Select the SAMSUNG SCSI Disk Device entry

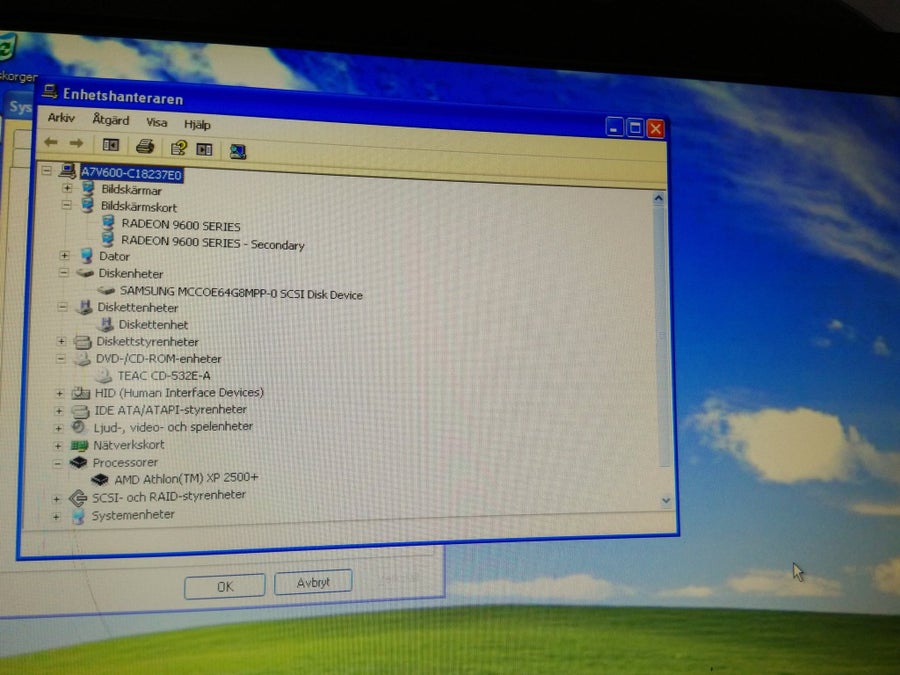point(230,293)
